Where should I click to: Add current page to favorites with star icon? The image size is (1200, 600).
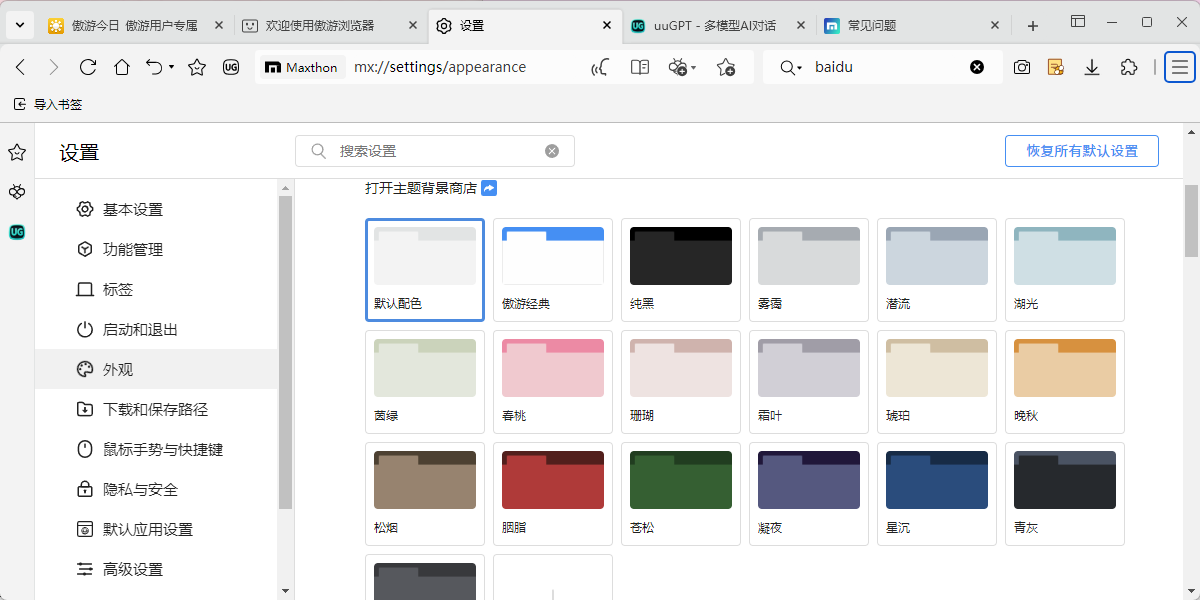726,67
